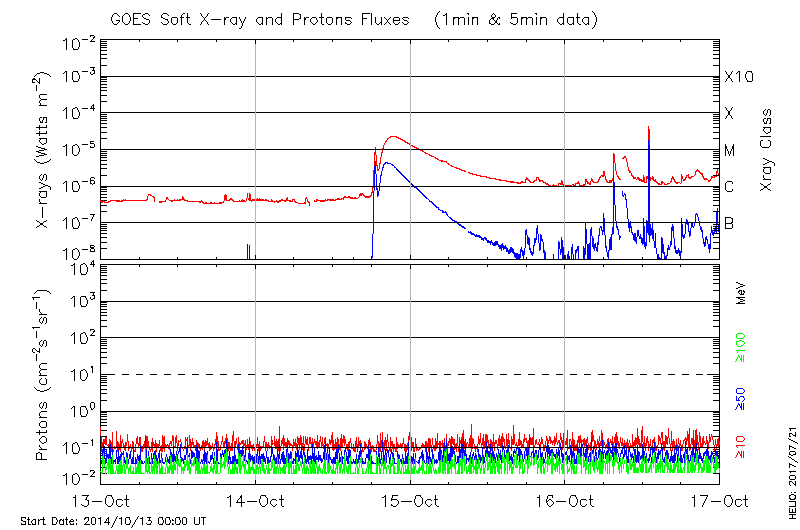Viewport: 800px width, 530px height.
Task: Select the 17-Oct date tick label
Action: [719, 500]
